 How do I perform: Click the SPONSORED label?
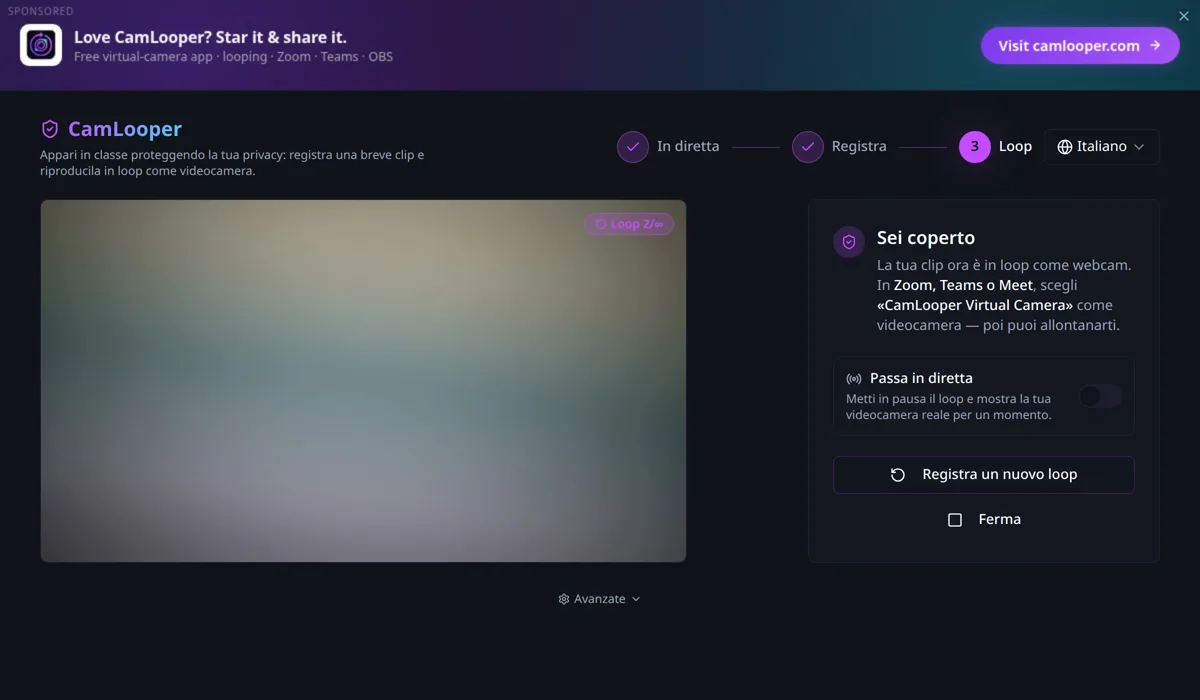coord(41,11)
